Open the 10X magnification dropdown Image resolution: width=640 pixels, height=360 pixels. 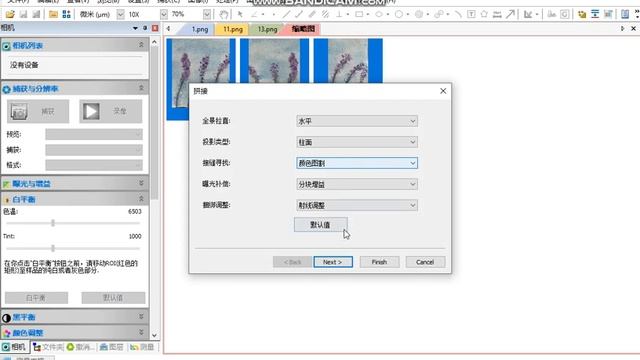(164, 14)
